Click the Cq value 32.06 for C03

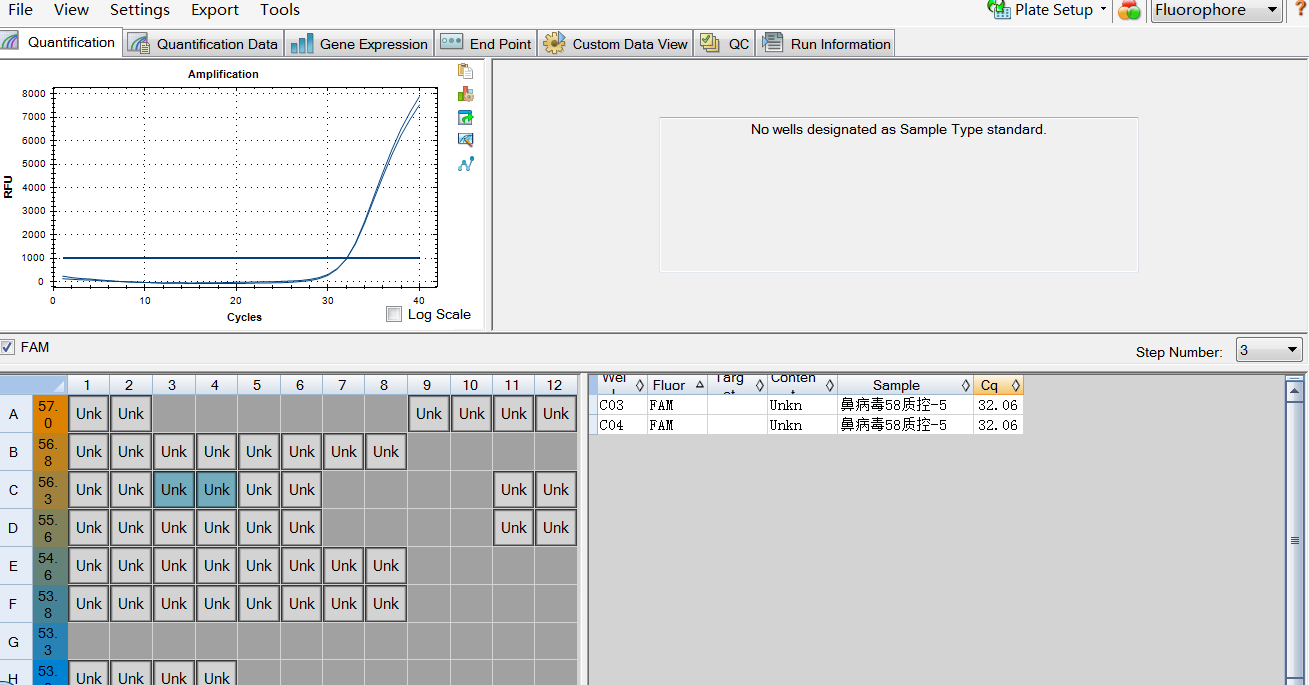tap(997, 406)
